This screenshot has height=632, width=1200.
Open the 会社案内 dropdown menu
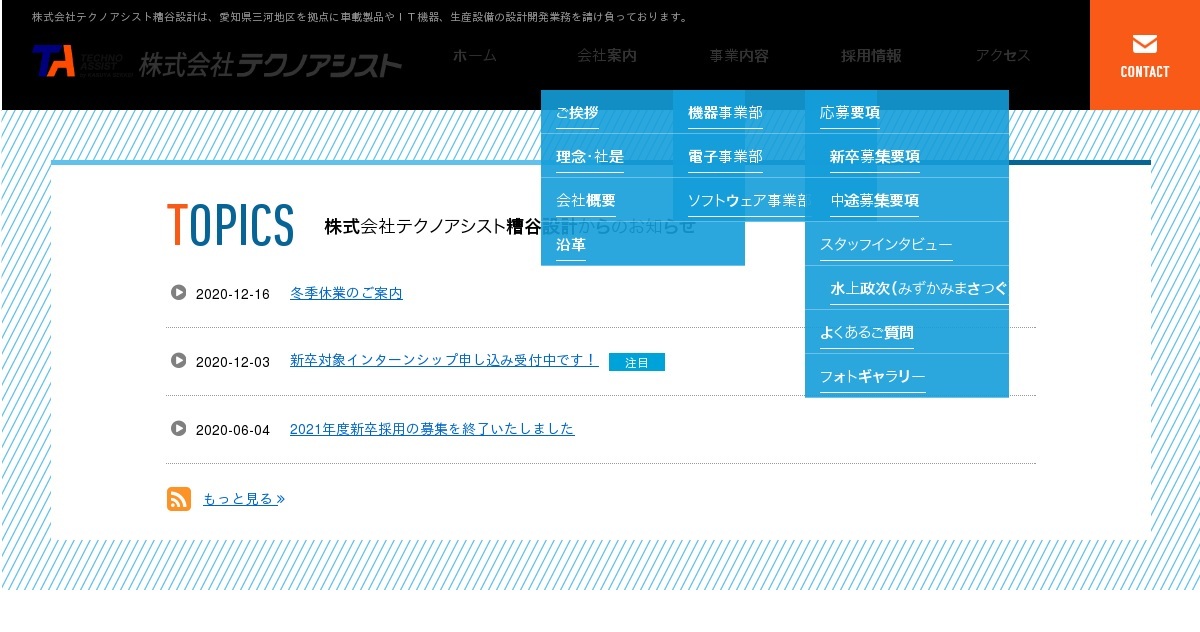608,57
